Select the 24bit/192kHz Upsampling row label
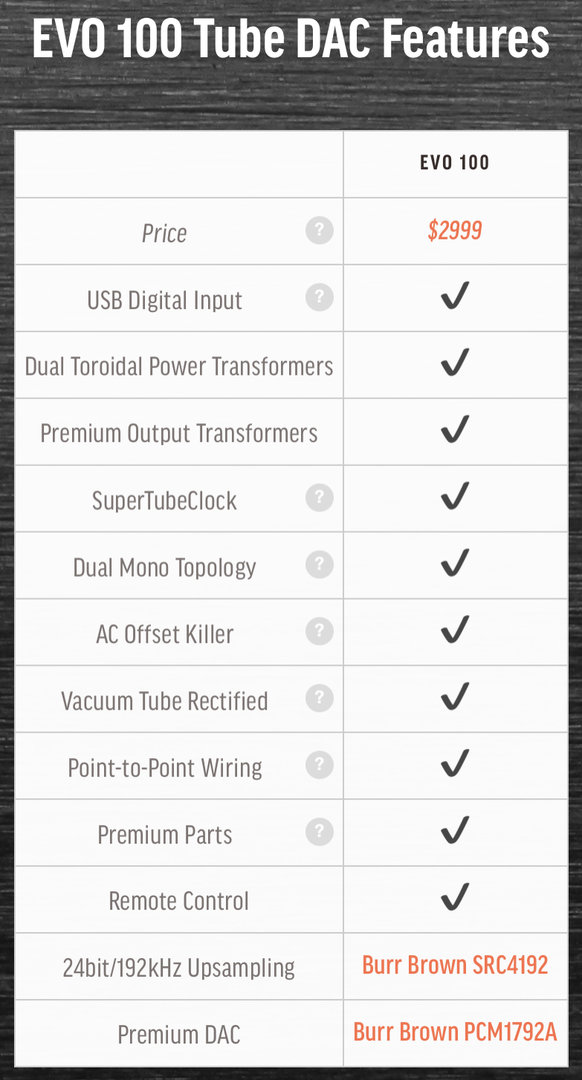 tap(178, 968)
